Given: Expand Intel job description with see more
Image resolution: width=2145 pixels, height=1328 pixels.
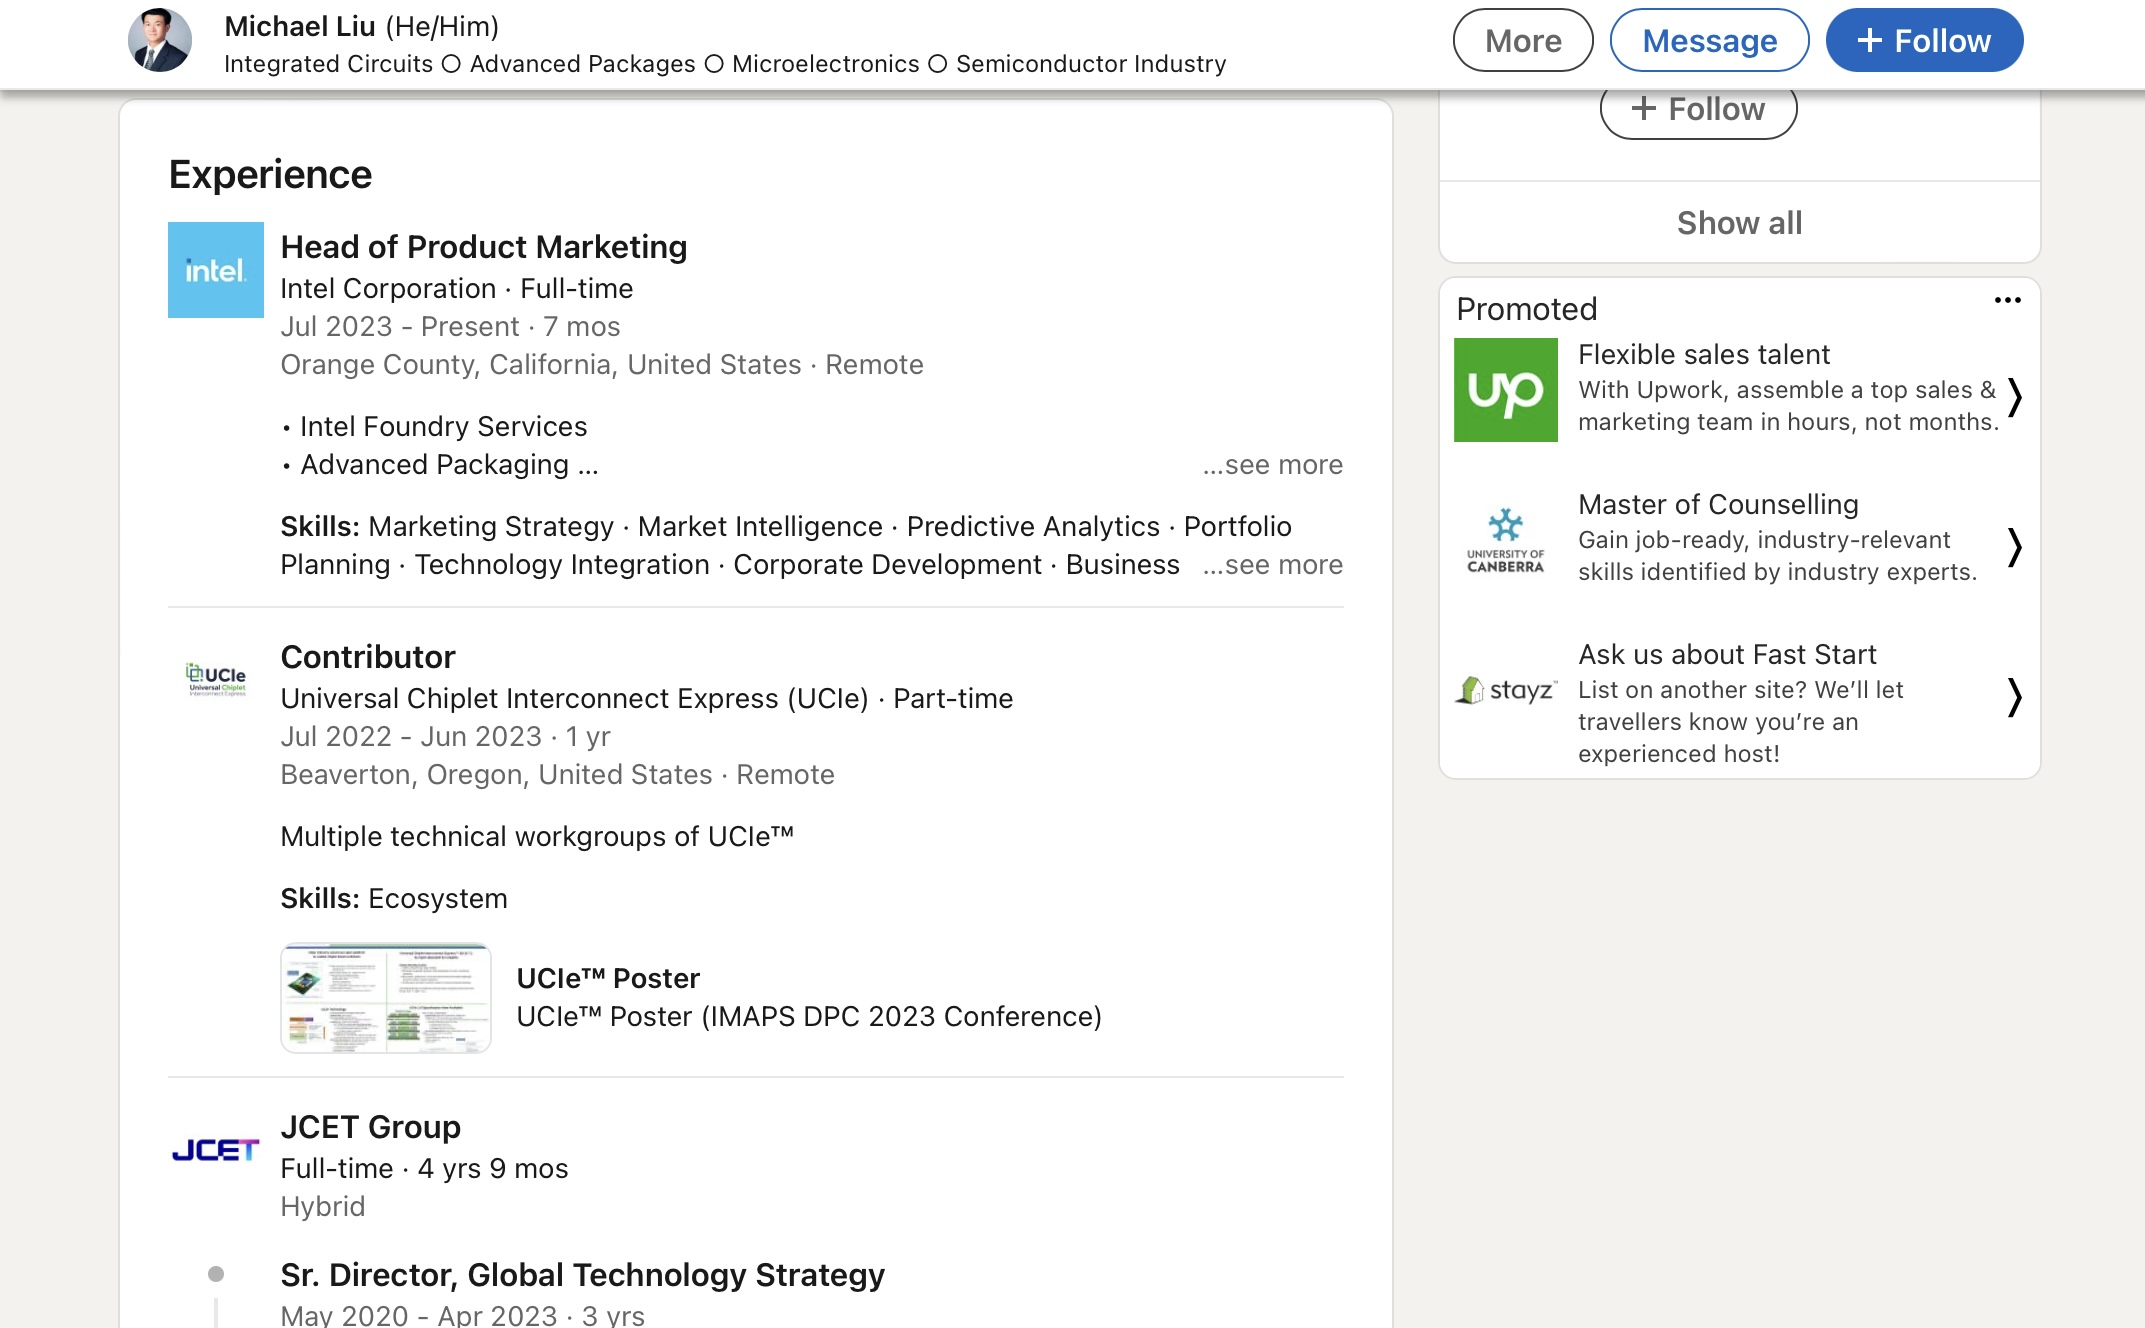Looking at the screenshot, I should click(x=1272, y=465).
